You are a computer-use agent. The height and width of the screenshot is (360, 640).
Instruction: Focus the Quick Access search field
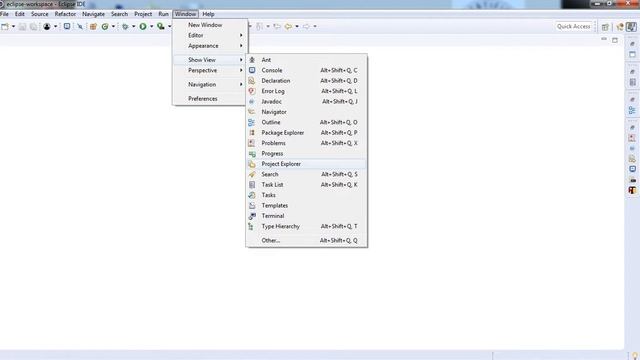[573, 27]
